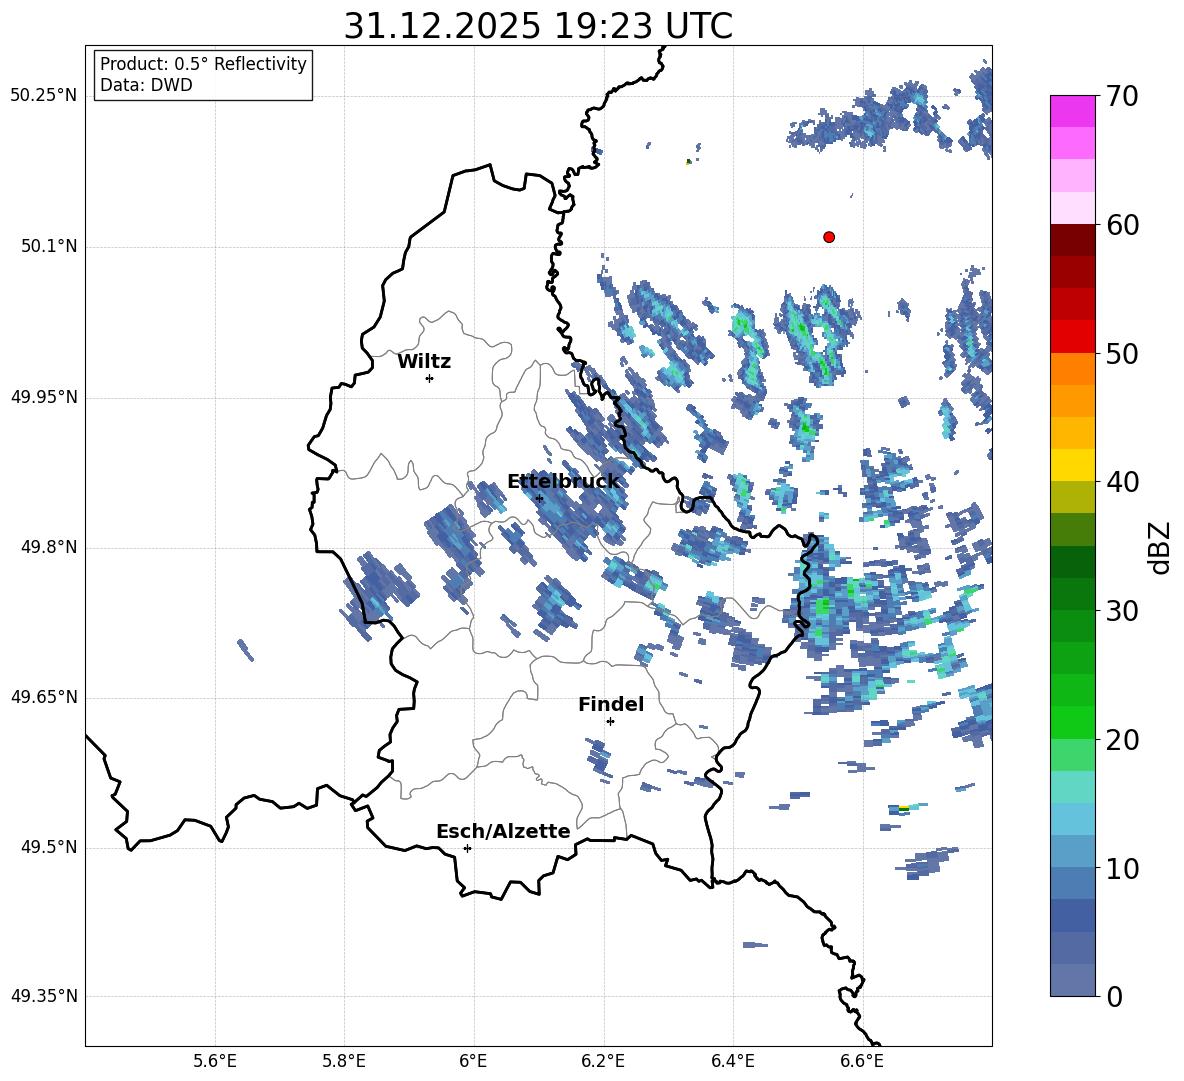Pick the yellow 40 dBZ color band
Screen dimensions: 1184x1081
coord(1072,465)
